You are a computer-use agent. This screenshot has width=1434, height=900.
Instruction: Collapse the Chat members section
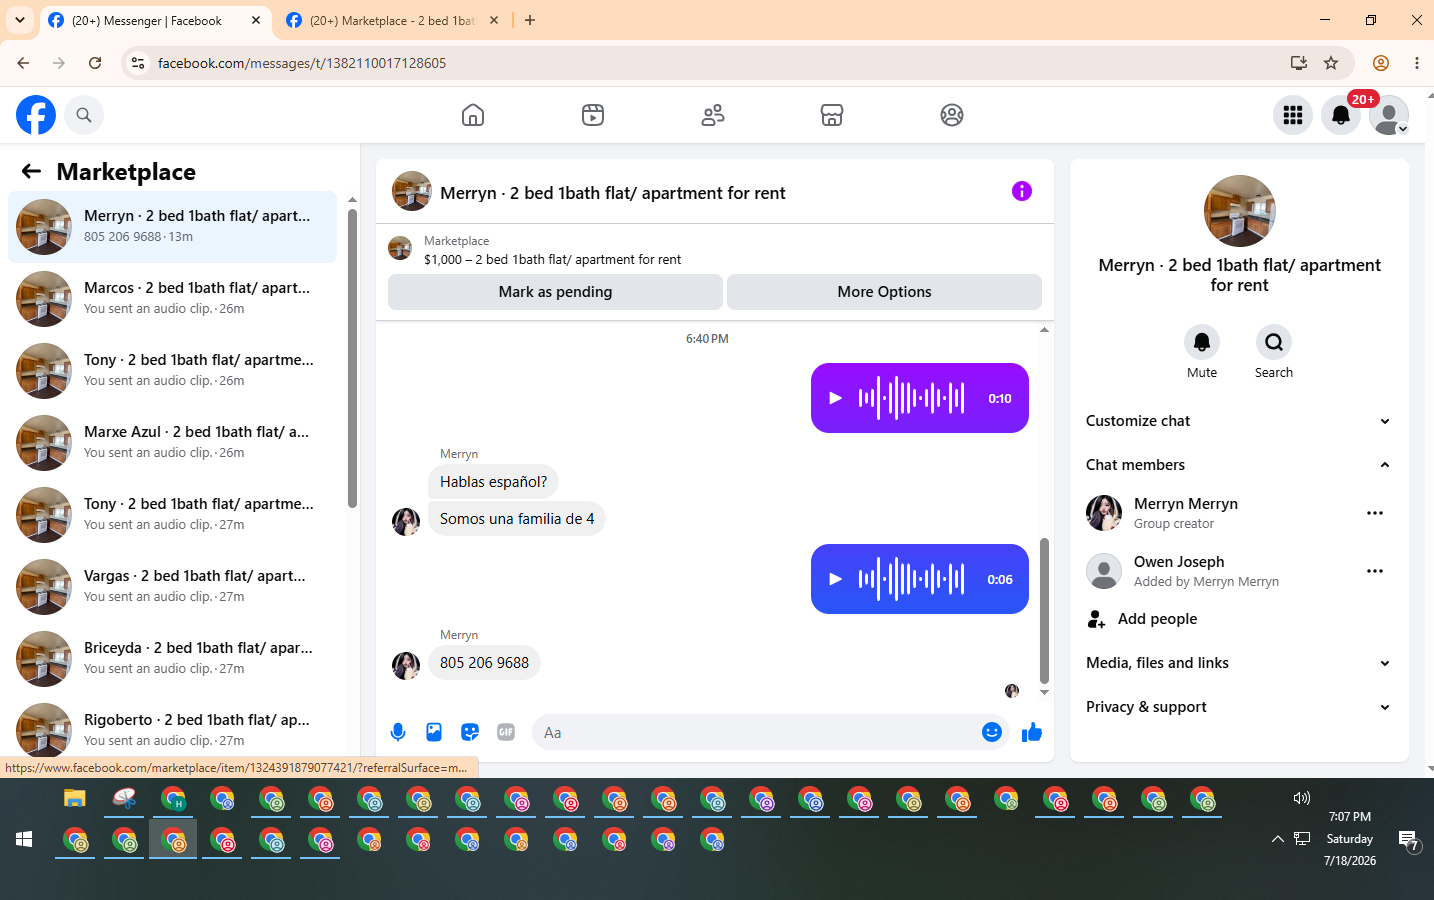coord(1239,465)
